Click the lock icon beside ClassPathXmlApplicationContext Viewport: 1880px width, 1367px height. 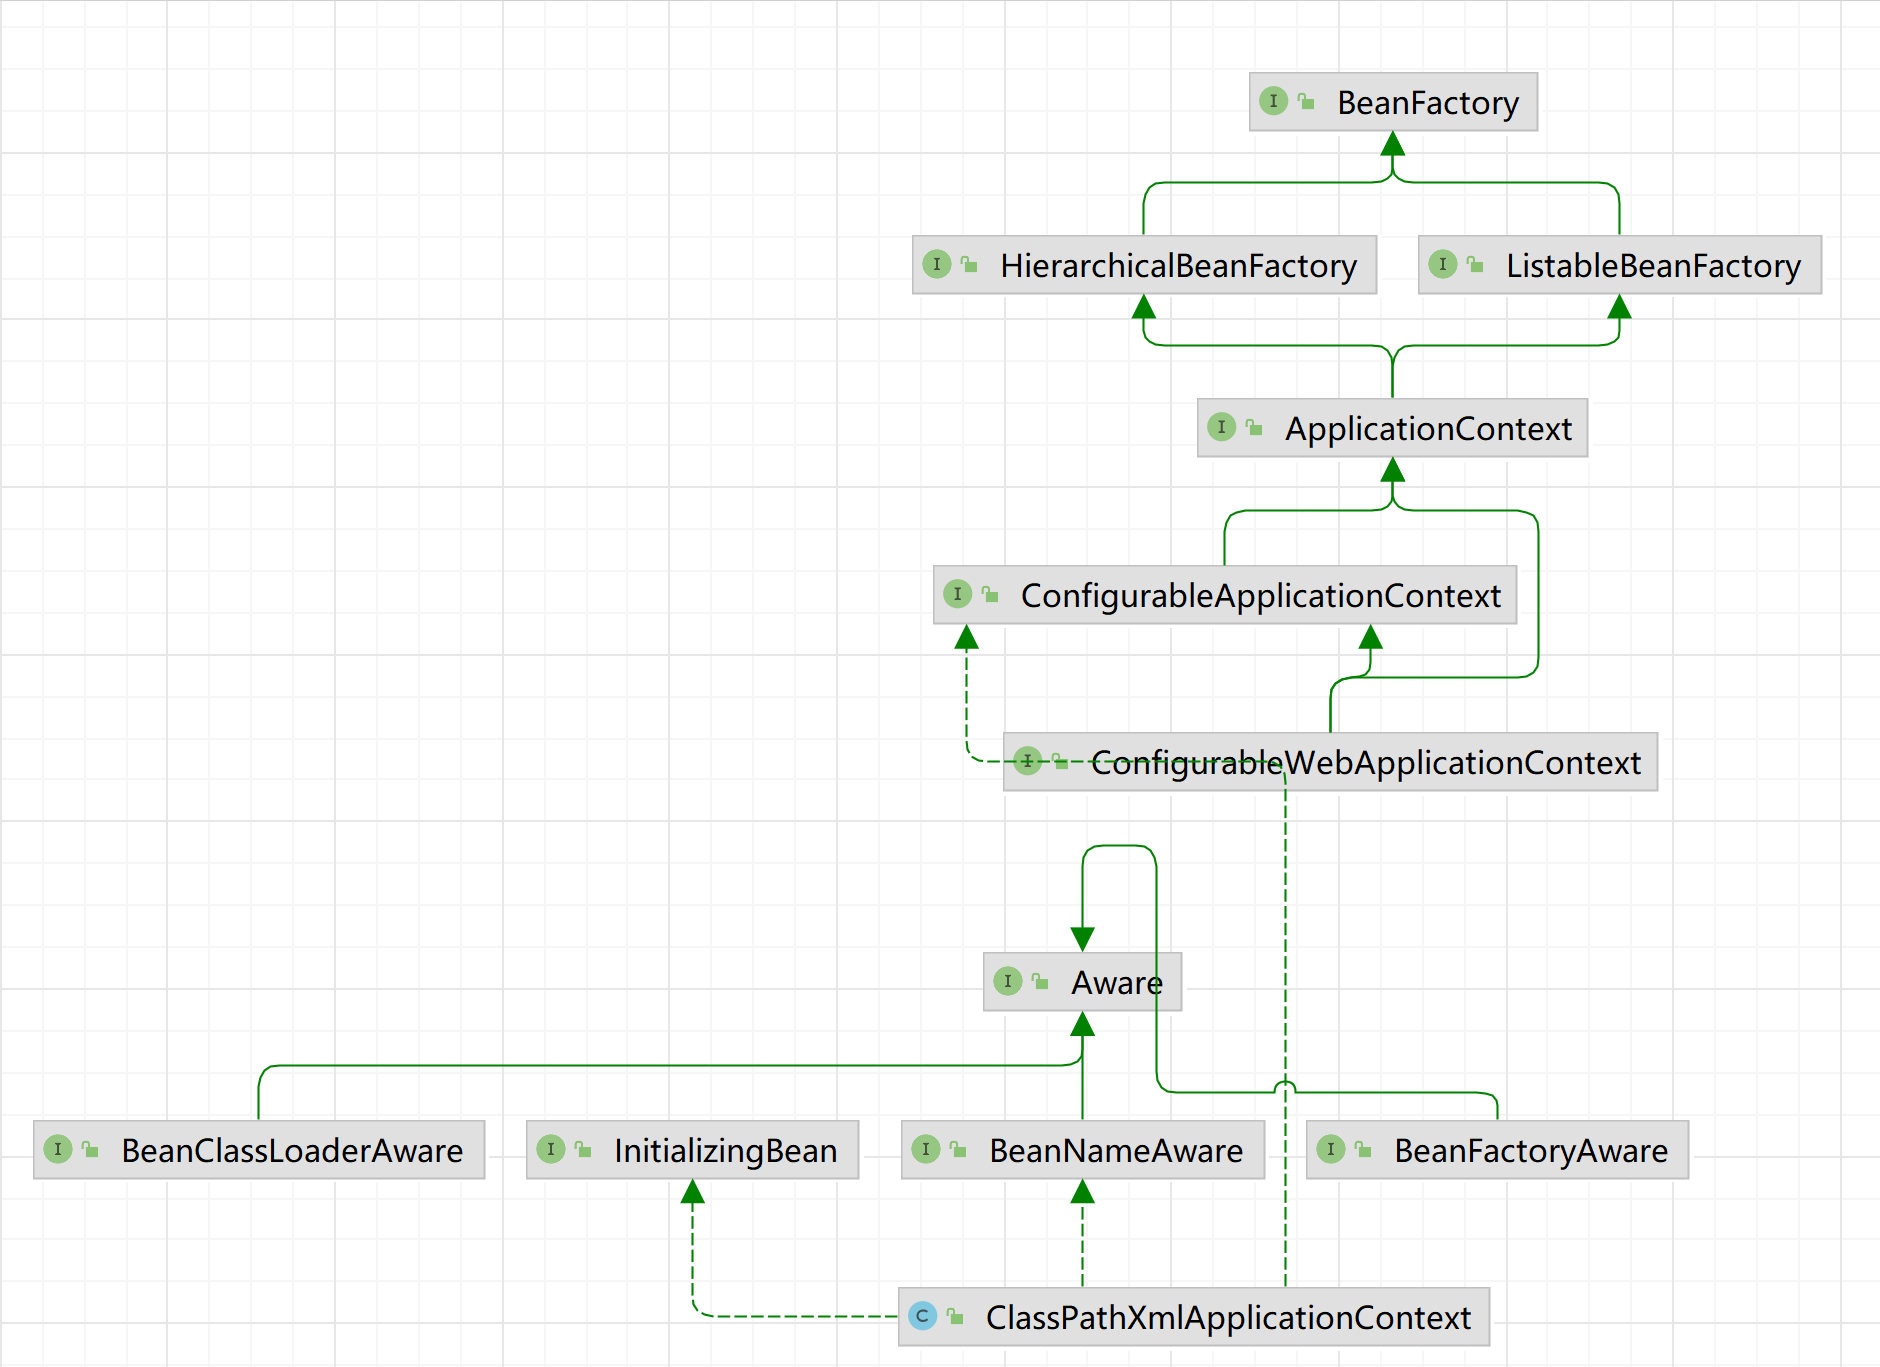click(x=955, y=1316)
